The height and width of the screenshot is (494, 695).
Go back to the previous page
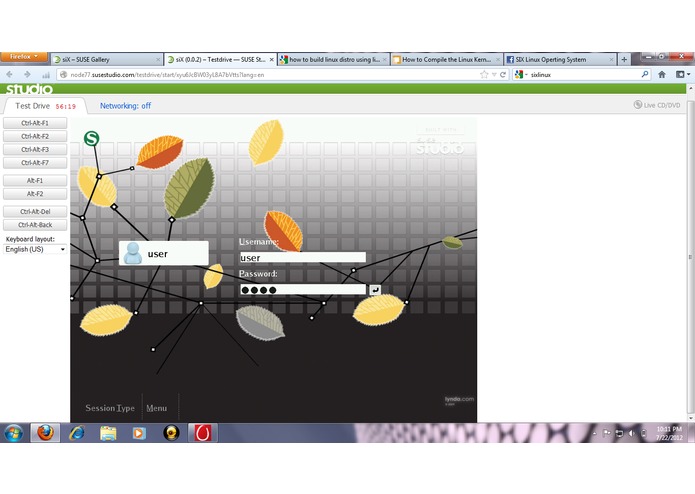pyautogui.click(x=10, y=74)
